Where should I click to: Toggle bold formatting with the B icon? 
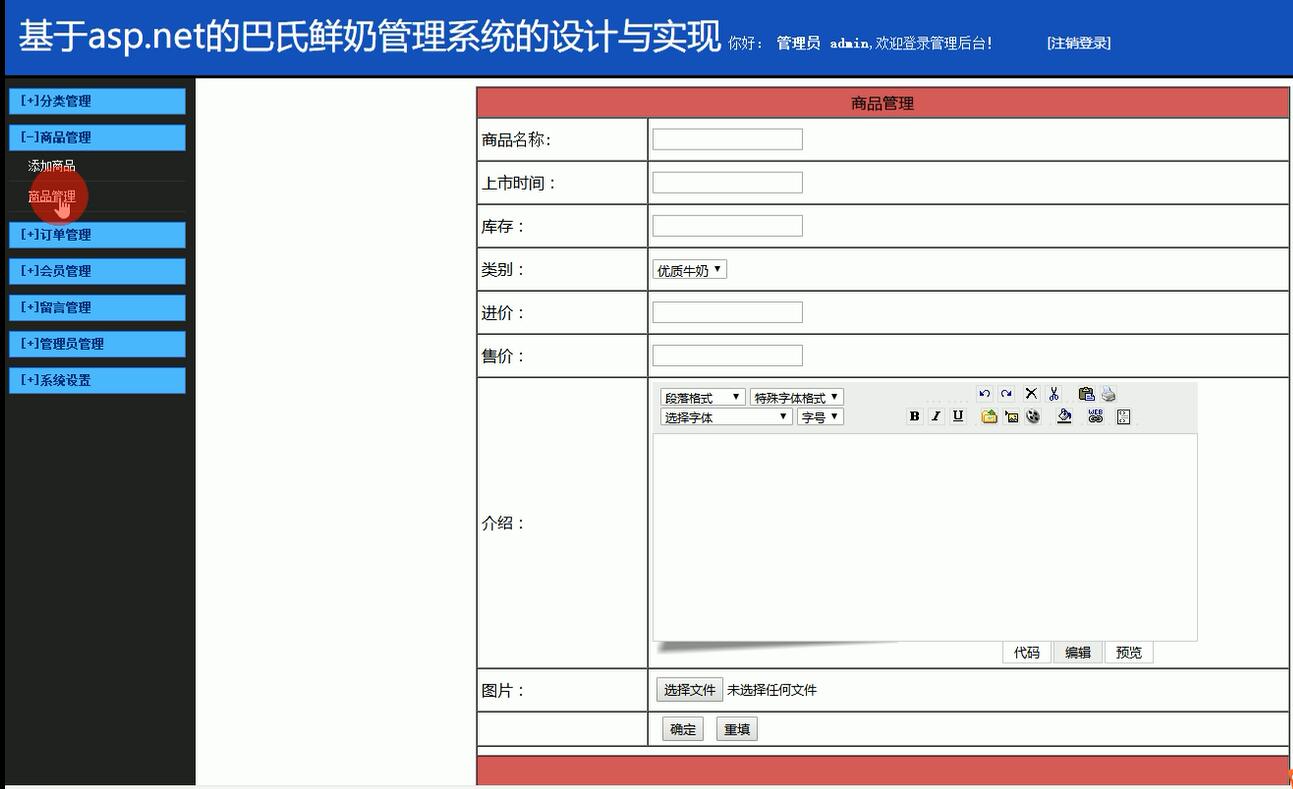click(x=914, y=416)
